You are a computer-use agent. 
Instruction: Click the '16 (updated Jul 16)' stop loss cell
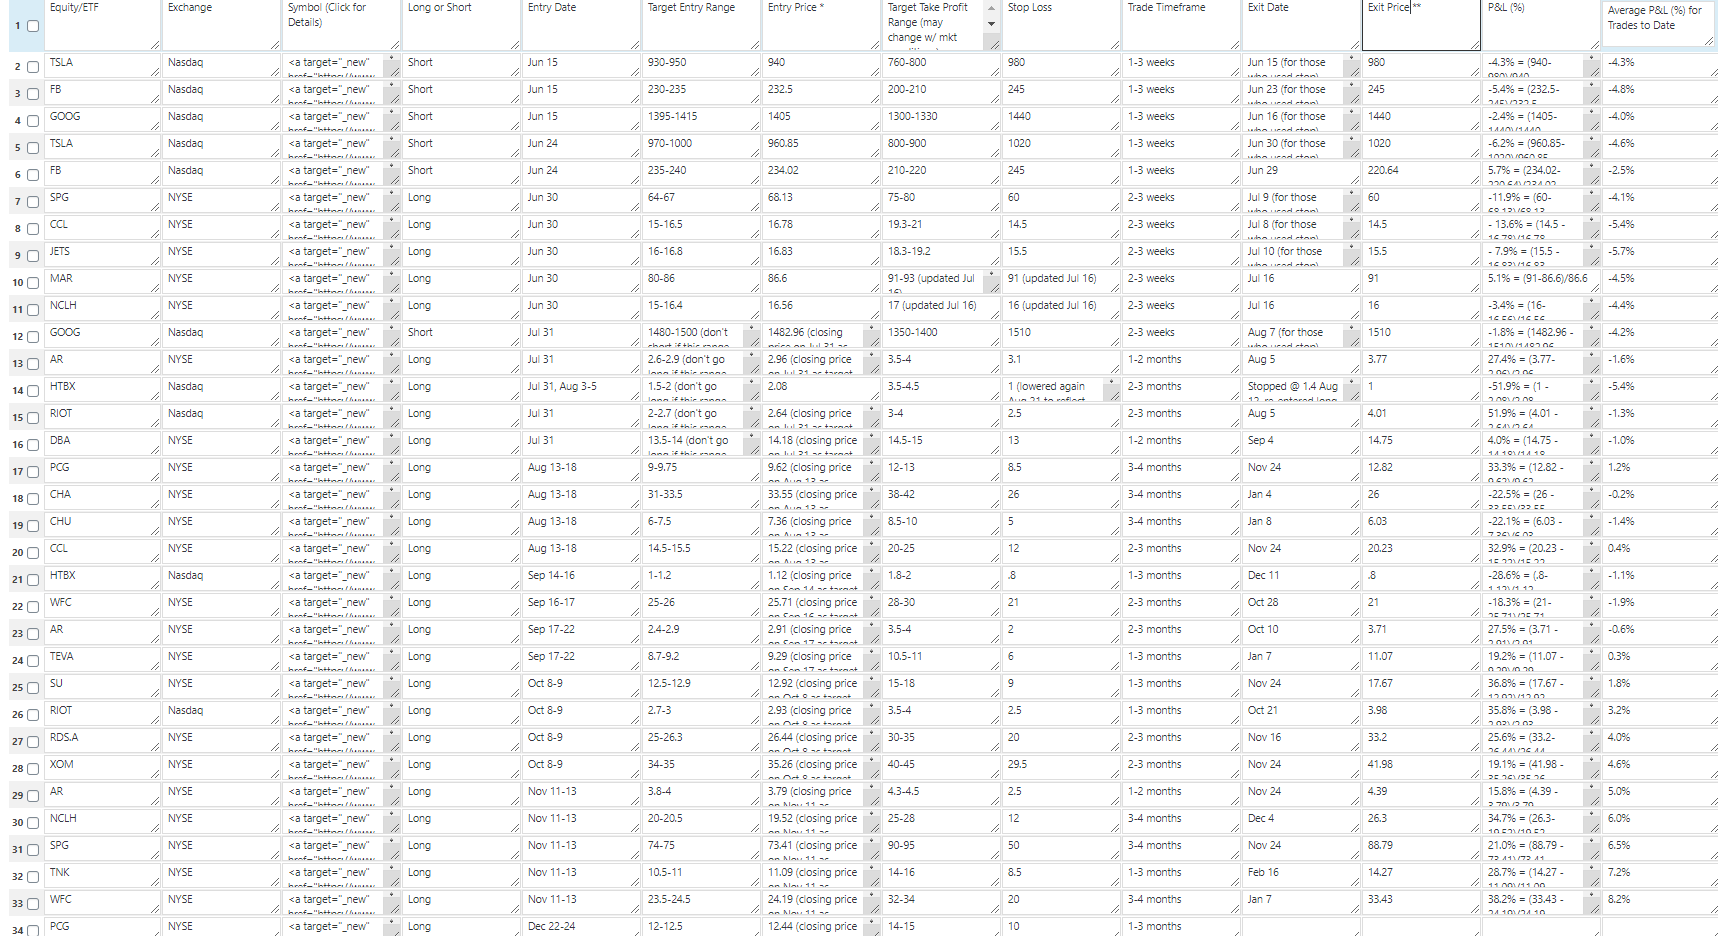tap(1062, 309)
